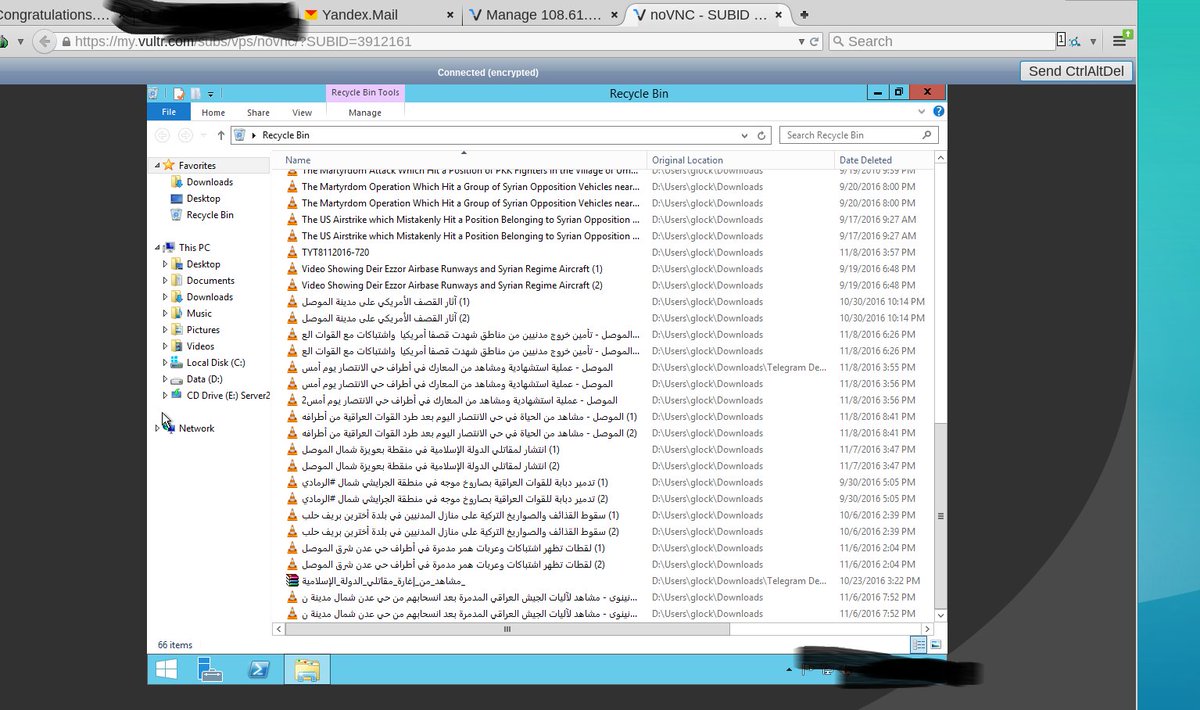Focus the browser Search box
Image resolution: width=1200 pixels, height=710 pixels.
(x=941, y=42)
